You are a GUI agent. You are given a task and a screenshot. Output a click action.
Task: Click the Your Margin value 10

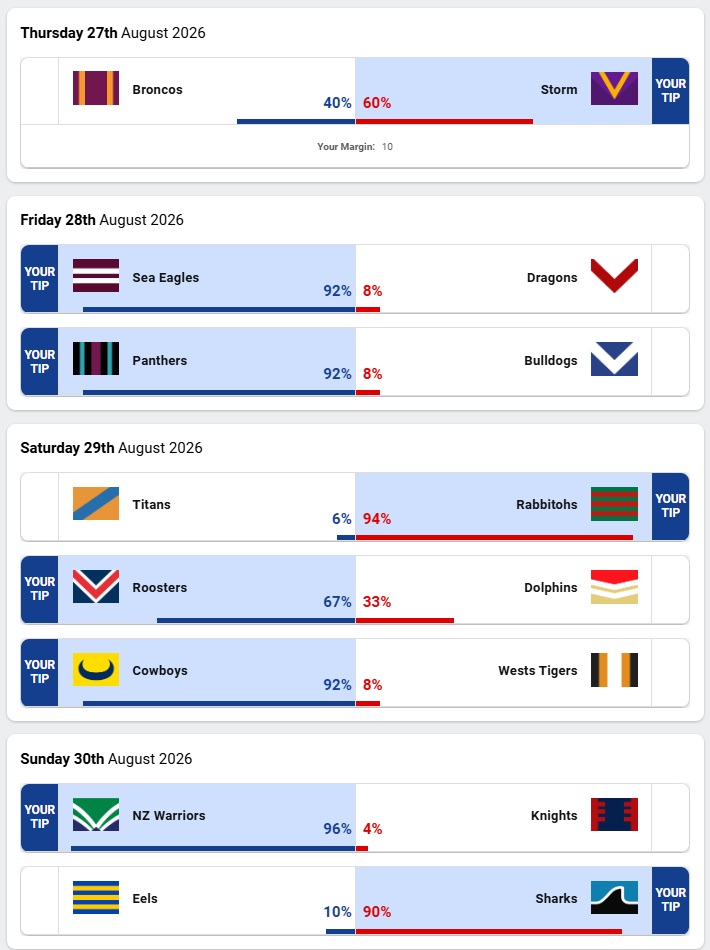tap(387, 147)
